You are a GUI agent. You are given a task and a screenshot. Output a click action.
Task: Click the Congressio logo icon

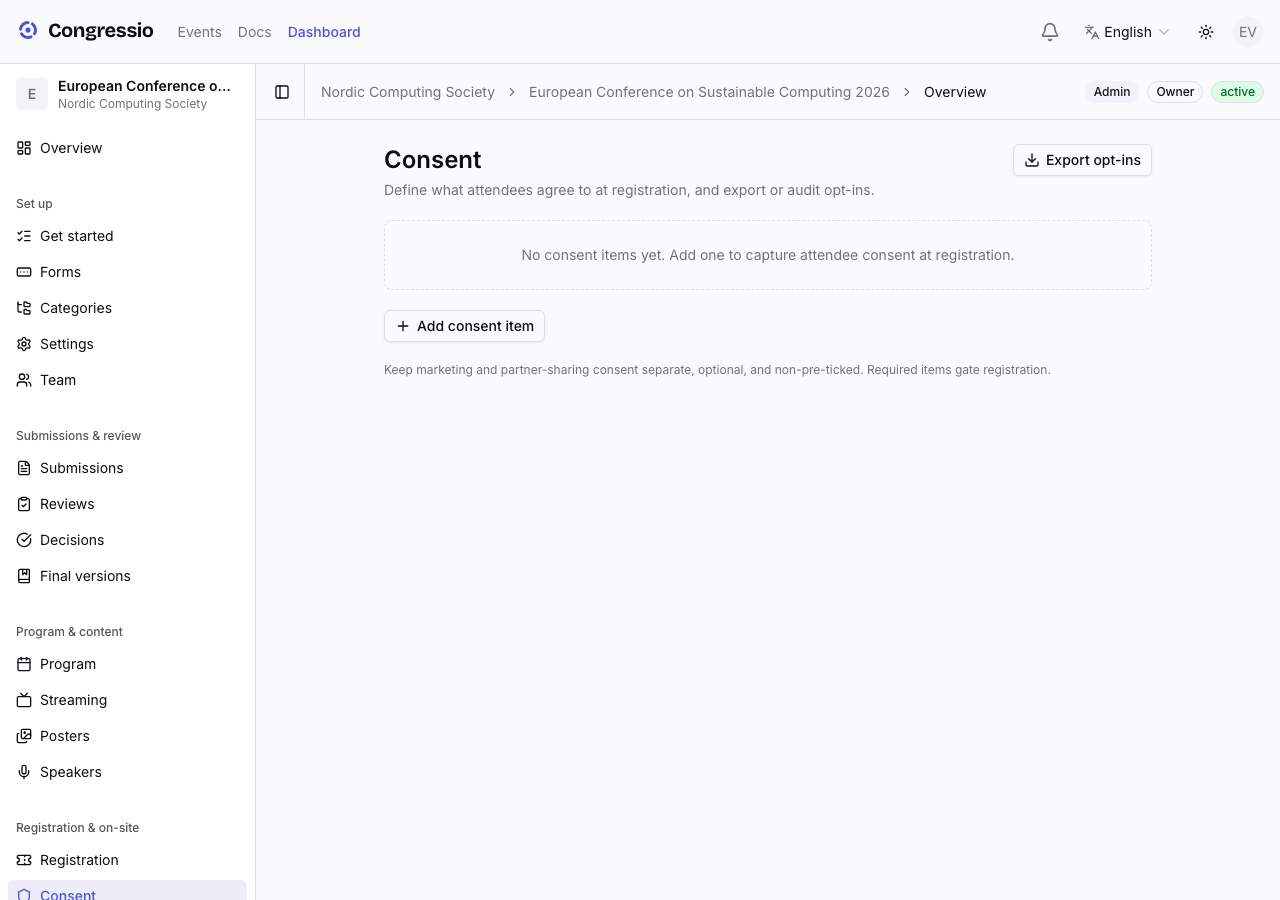[28, 31]
